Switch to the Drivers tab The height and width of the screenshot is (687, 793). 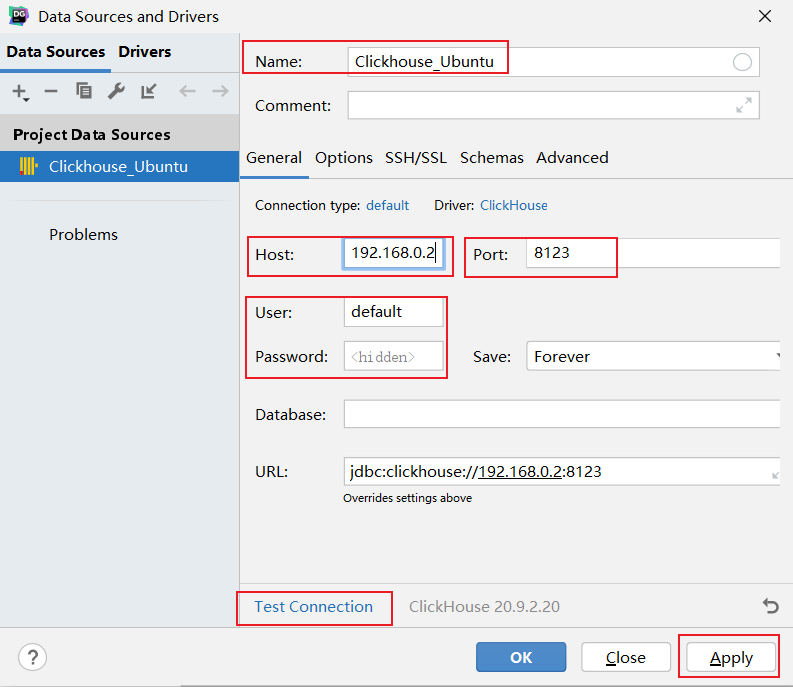click(x=145, y=52)
